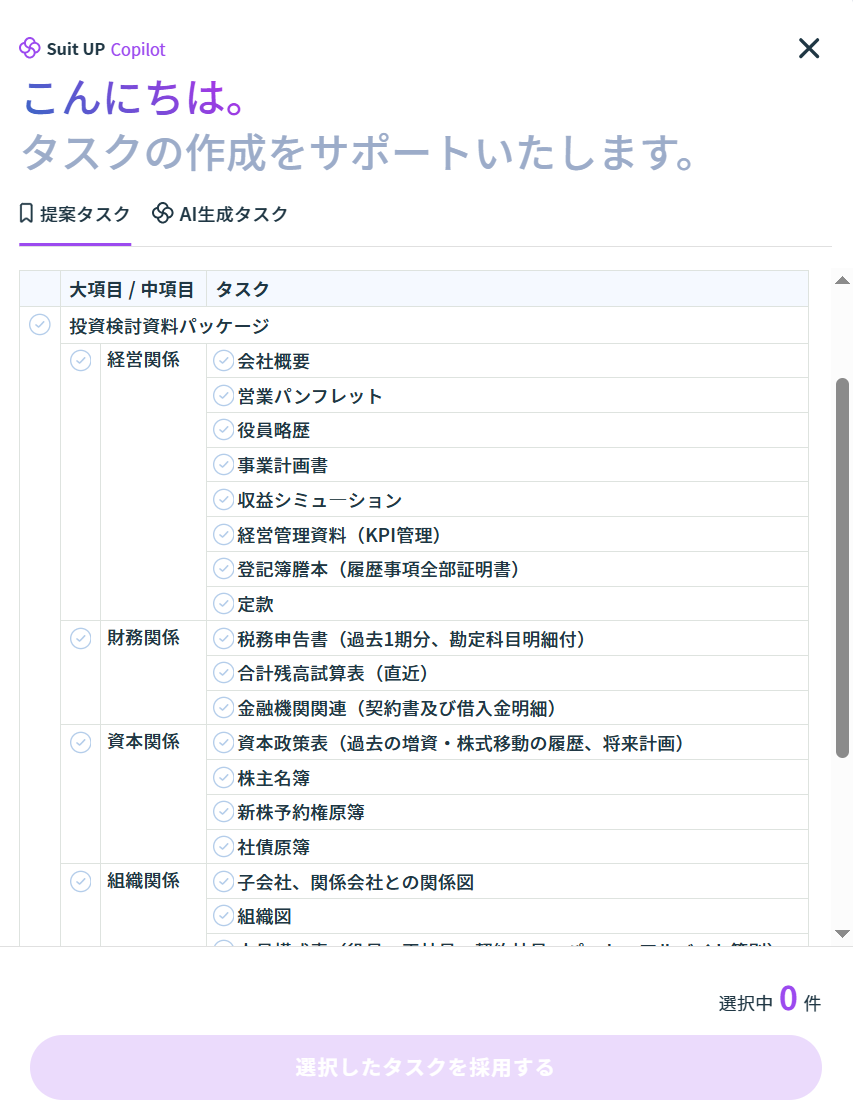Click the check icon beside 事業計画書
The width and height of the screenshot is (853, 1120).
[x=224, y=465]
